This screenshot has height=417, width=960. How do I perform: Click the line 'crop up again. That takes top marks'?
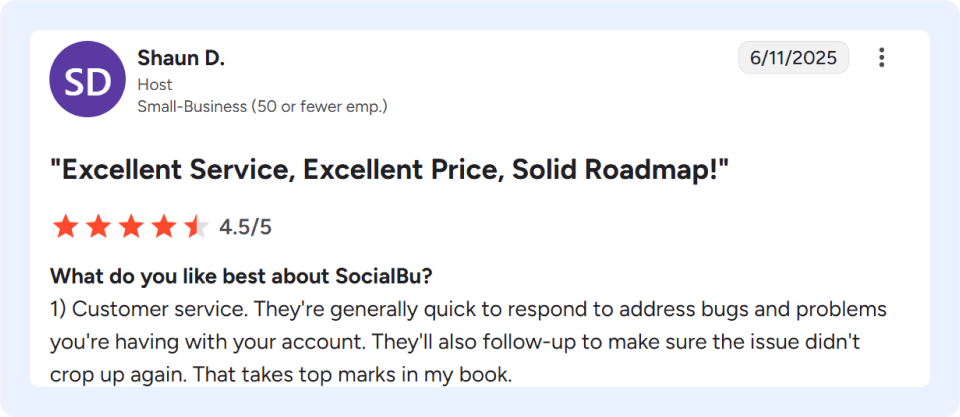click(280, 375)
